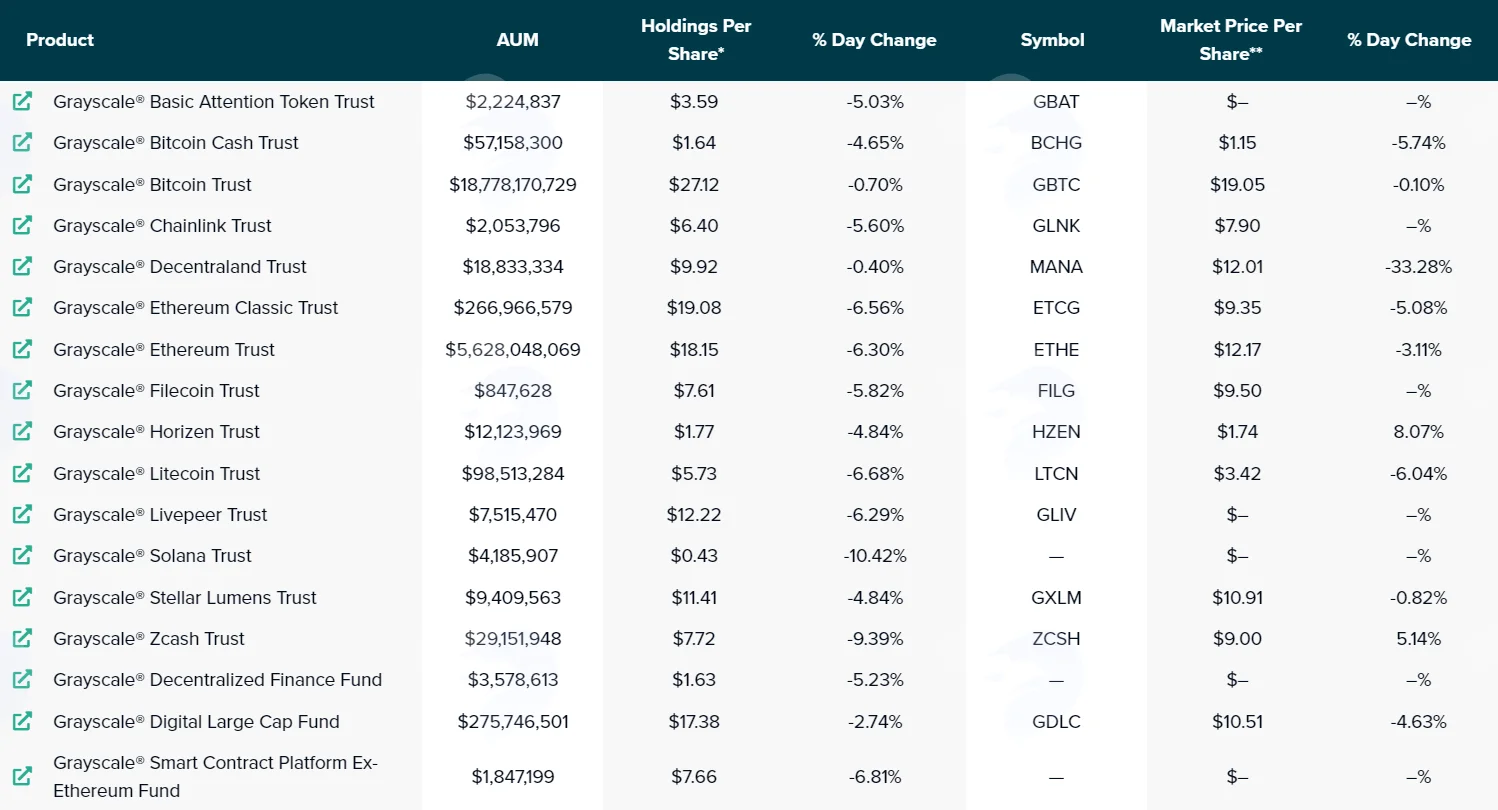This screenshot has width=1498, height=810.
Task: Open the Grayscale Bitcoin Trust link icon
Action: tap(22, 184)
